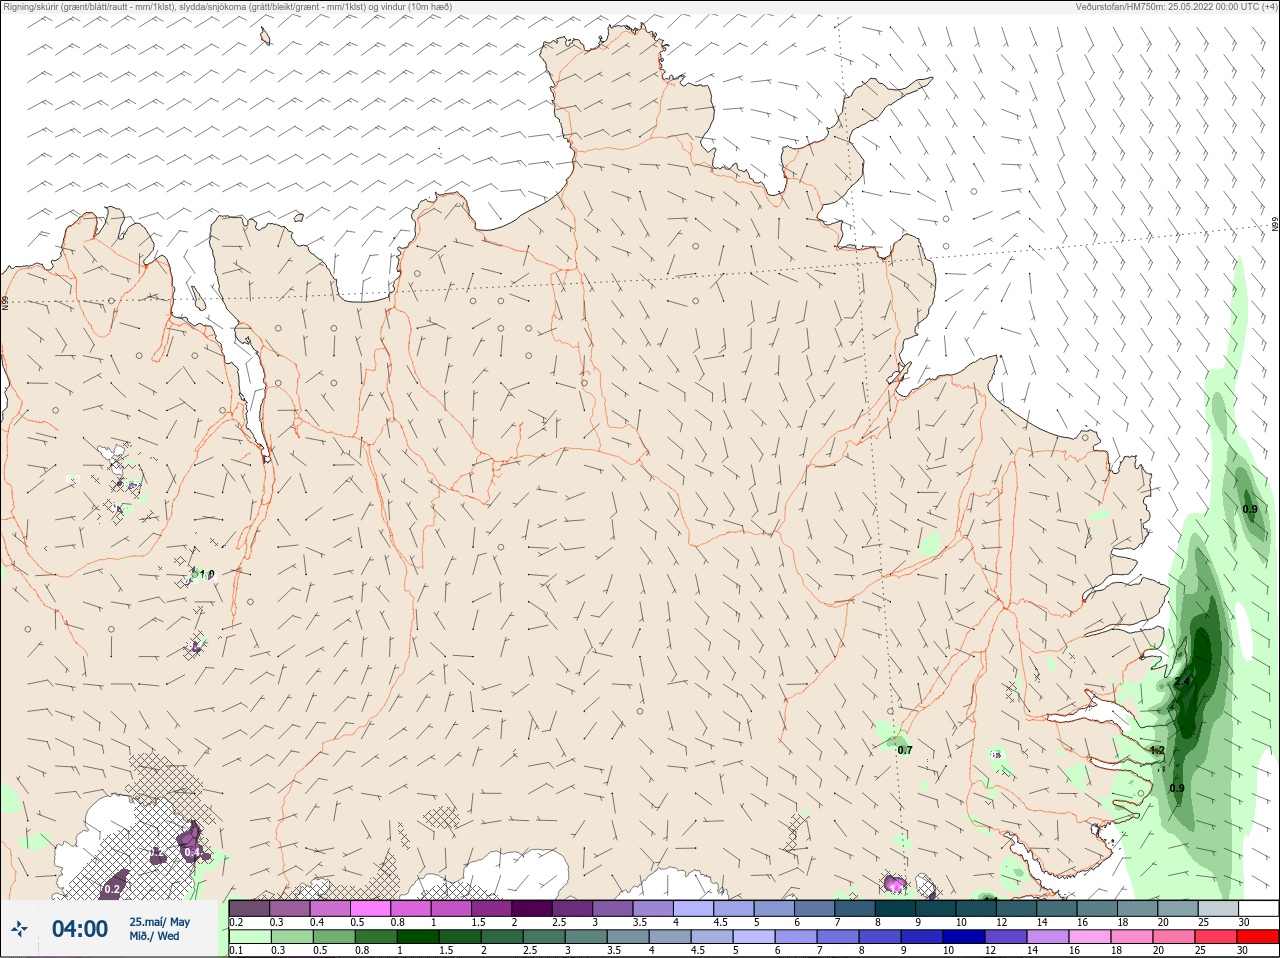The width and height of the screenshot is (1280, 958).
Task: Click the 0.9 value directly south of 1.2
Action: (1177, 788)
